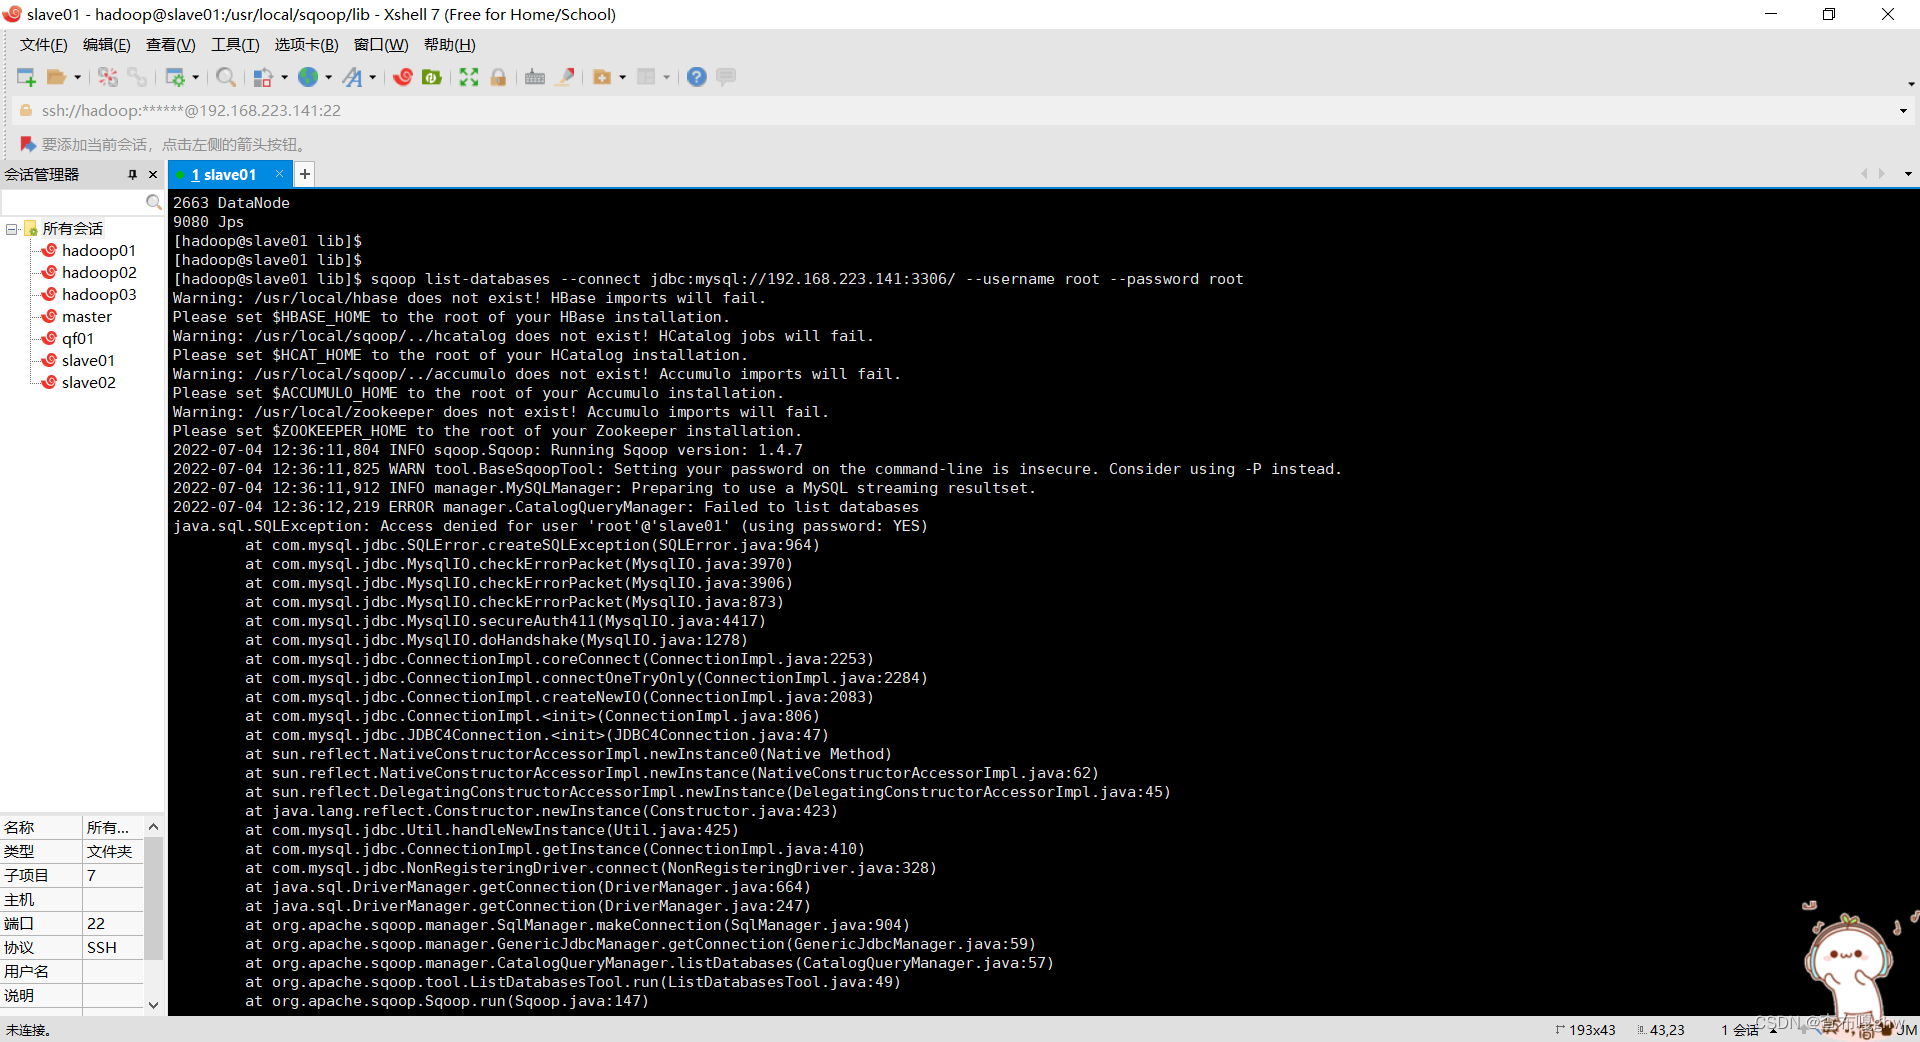
Task: Select the lock screen toolbar icon
Action: (498, 77)
